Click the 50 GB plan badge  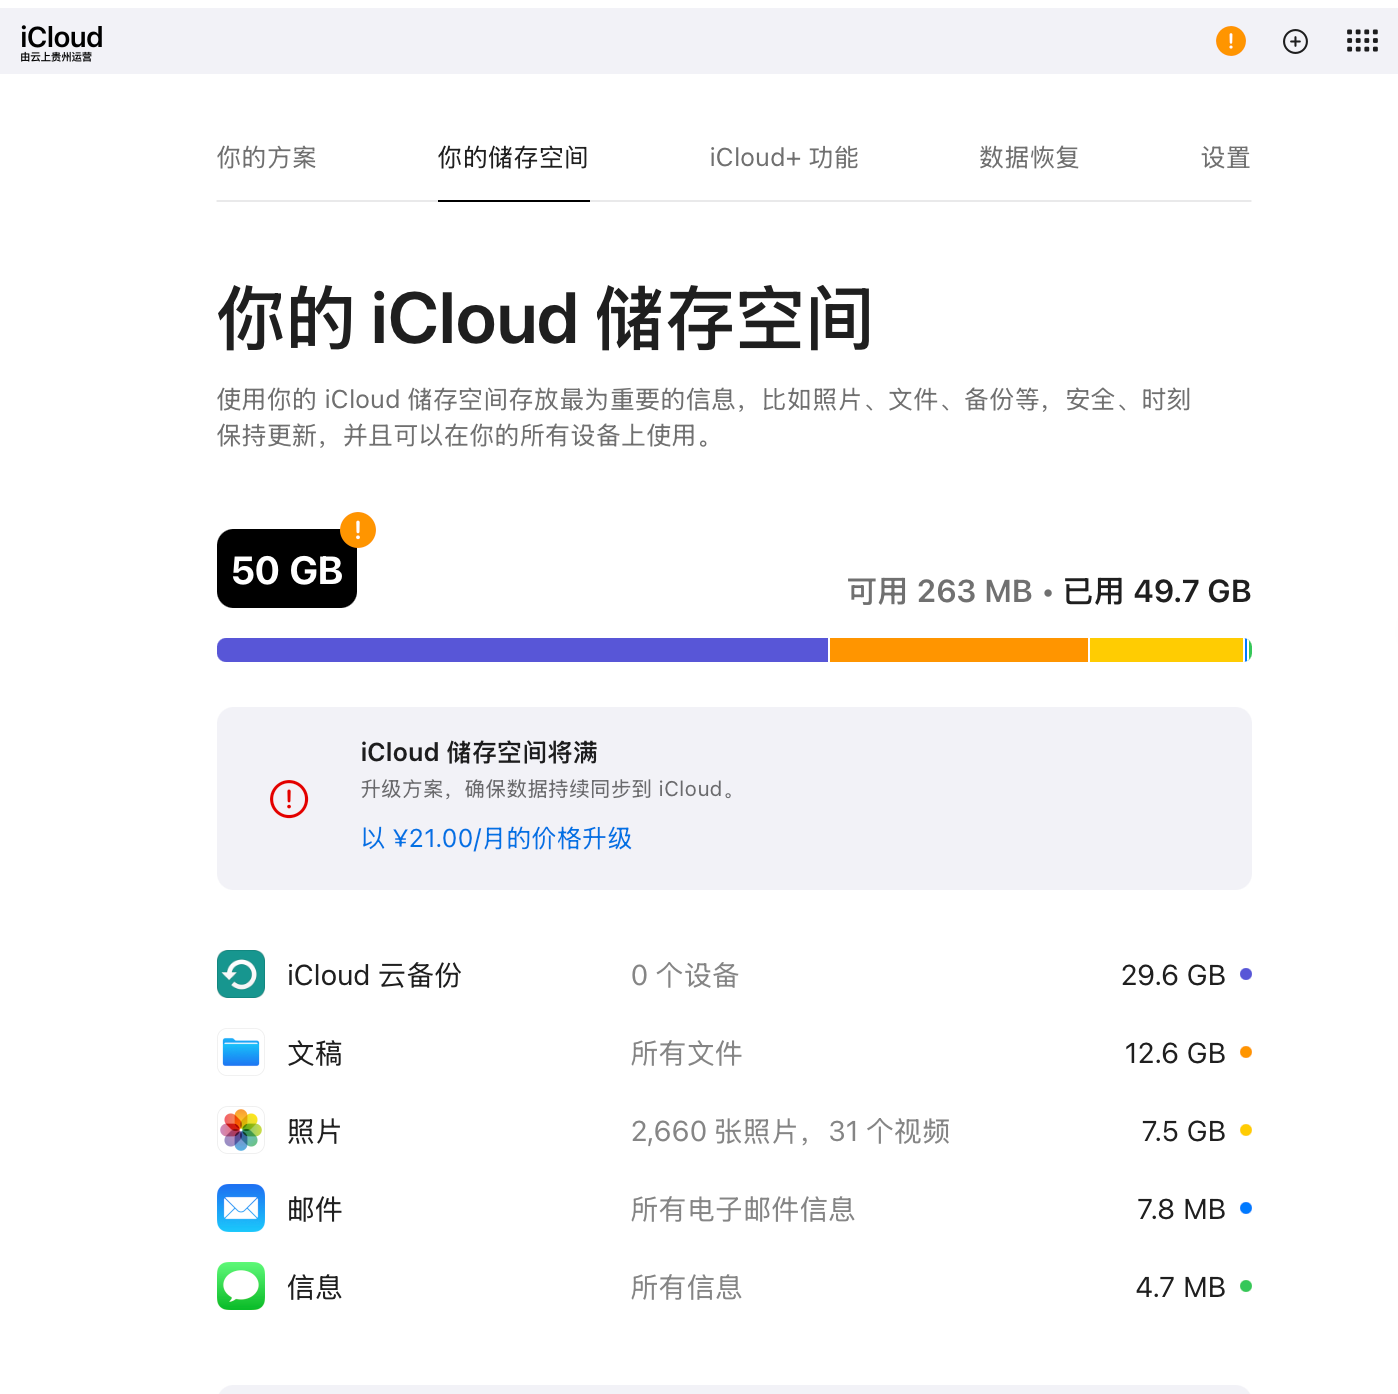click(287, 569)
